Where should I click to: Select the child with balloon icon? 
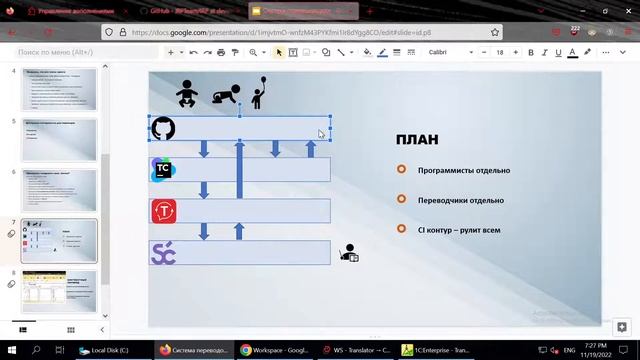coord(259,92)
